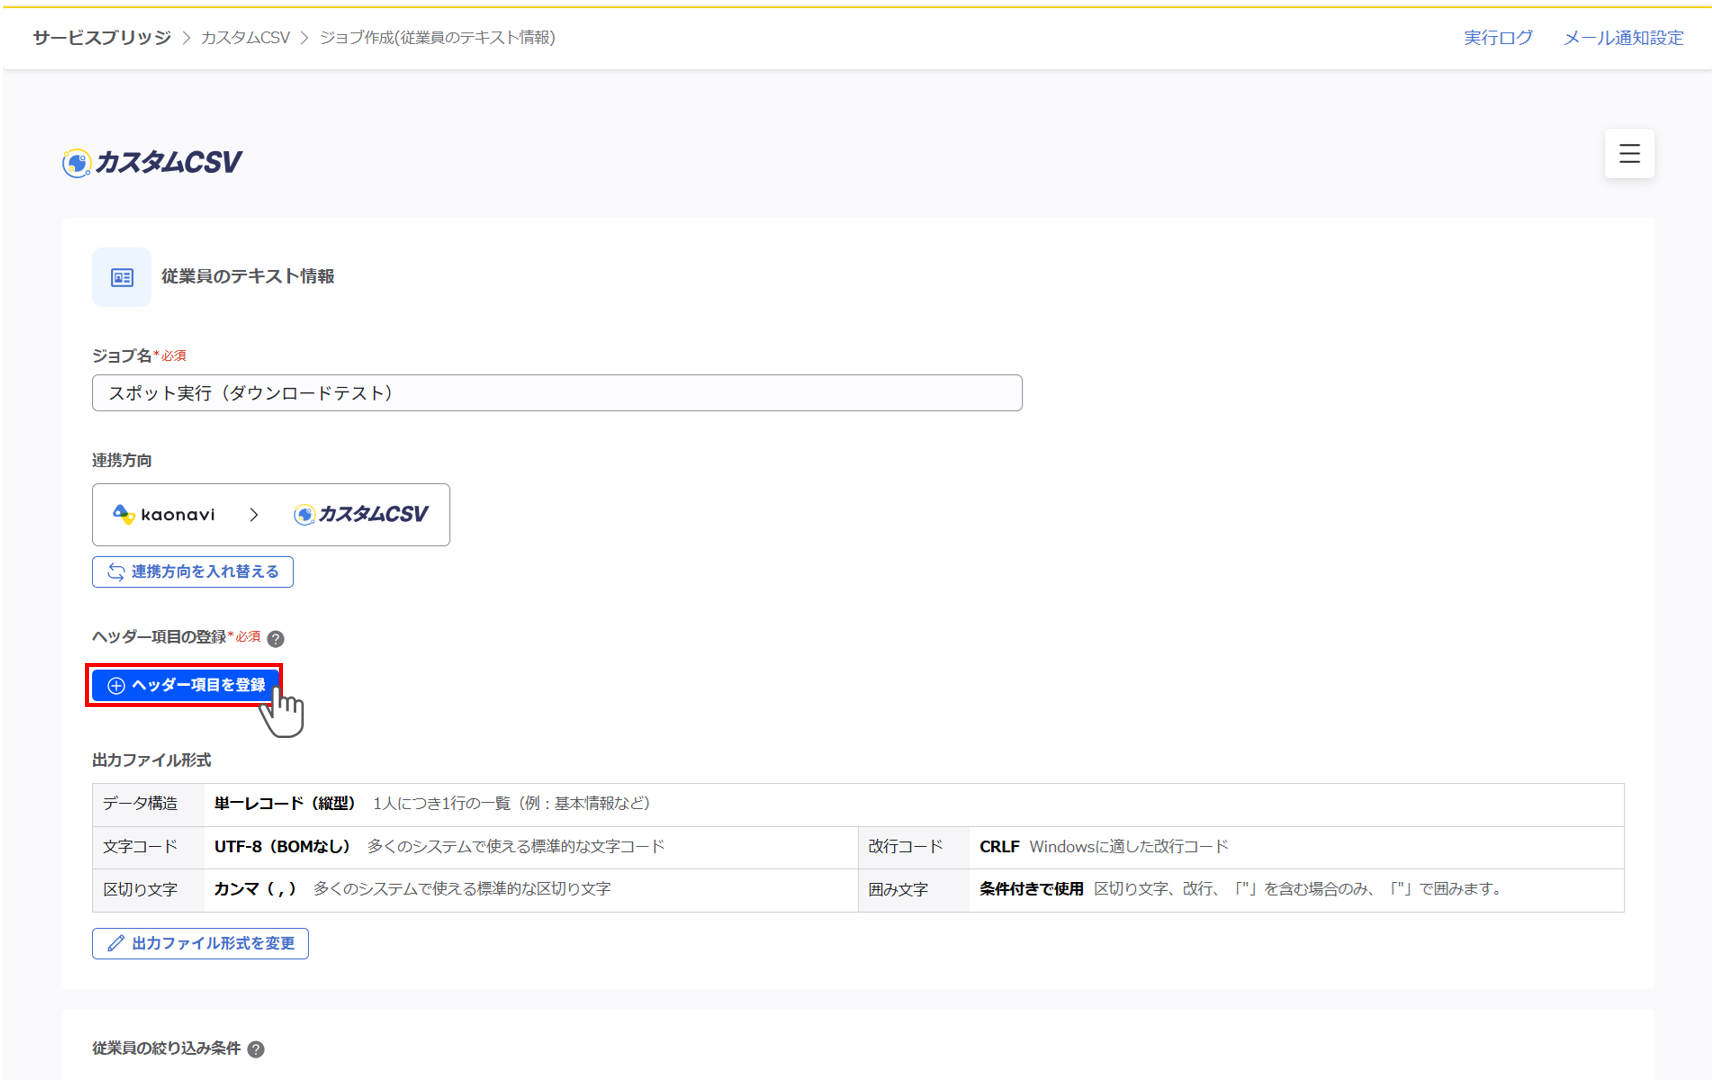Click the hamburger menu icon top right
The height and width of the screenshot is (1080, 1712).
click(x=1629, y=154)
